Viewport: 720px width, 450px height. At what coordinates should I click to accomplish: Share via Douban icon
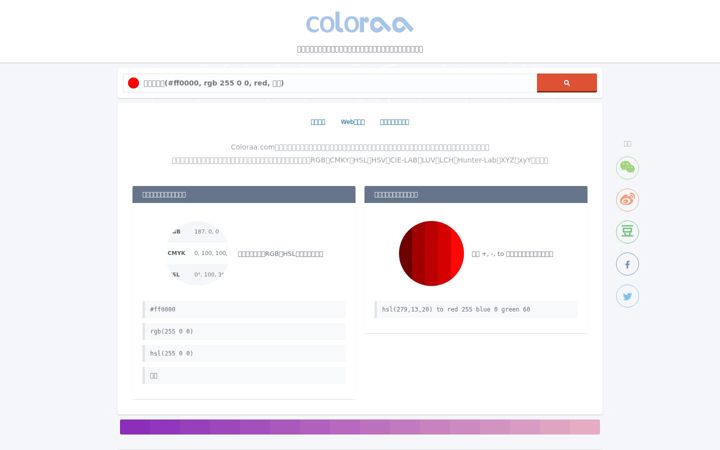coord(627,231)
